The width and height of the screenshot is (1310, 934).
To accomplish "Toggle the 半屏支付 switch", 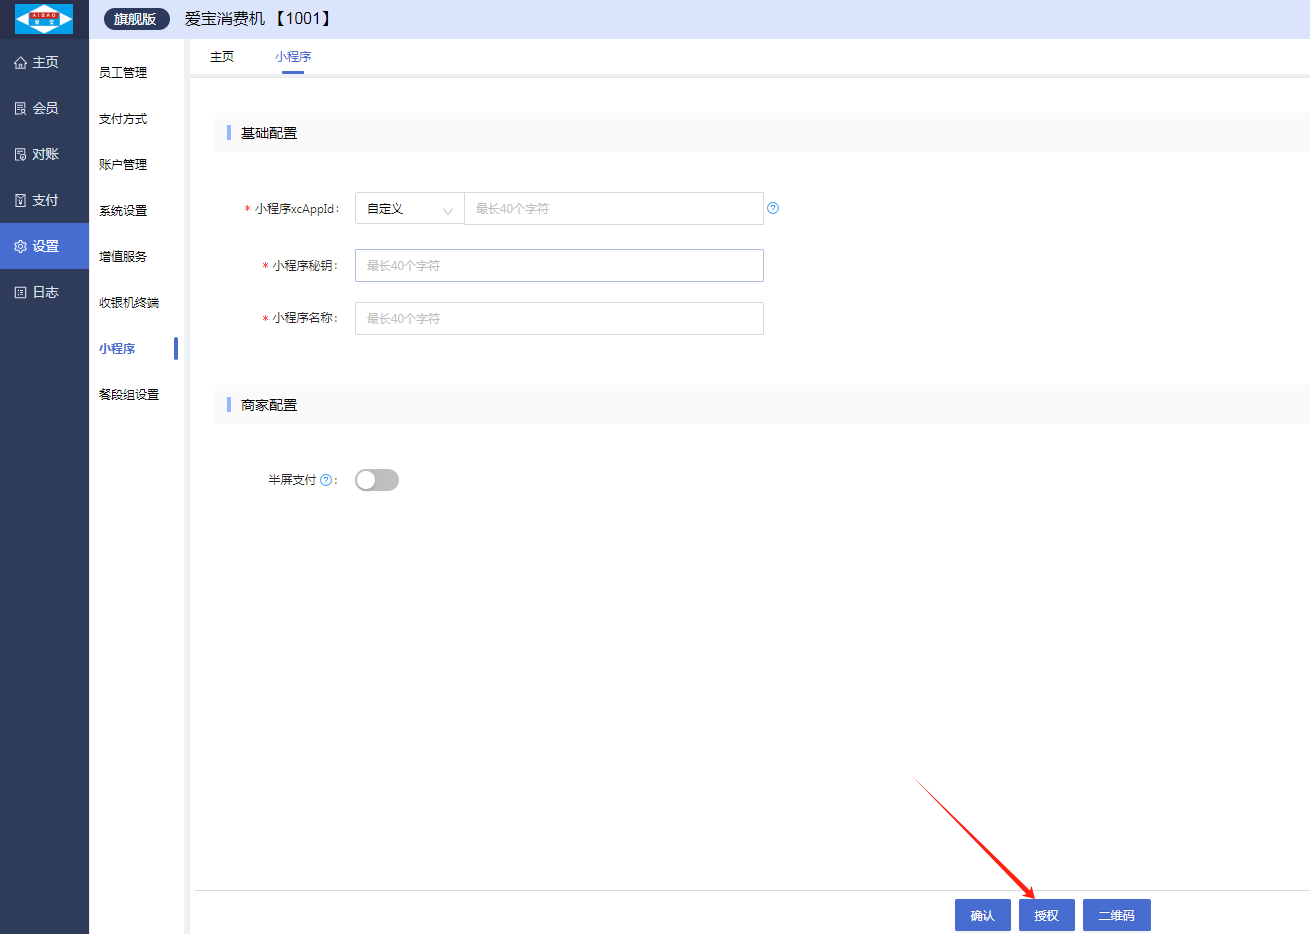I will click(x=377, y=480).
